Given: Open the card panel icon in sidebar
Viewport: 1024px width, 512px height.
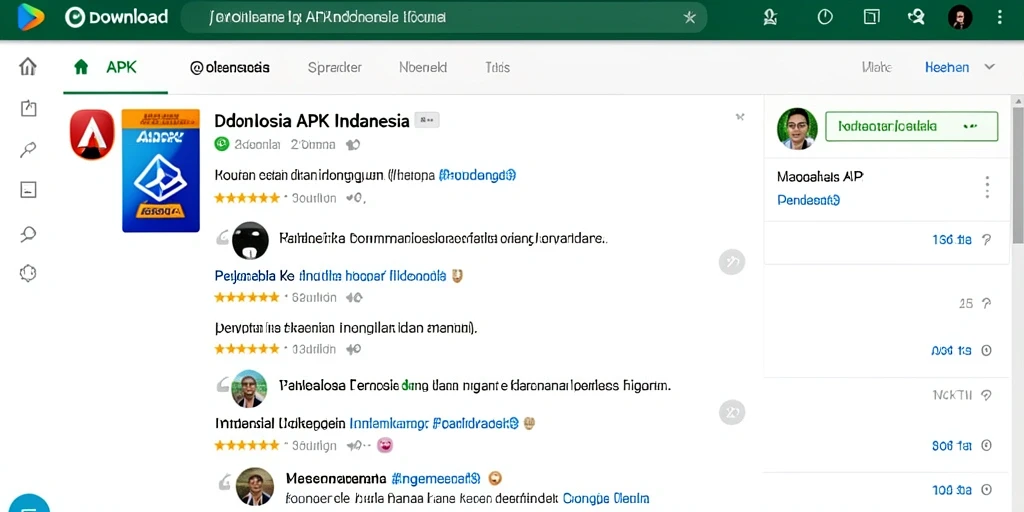Looking at the screenshot, I should [x=28, y=190].
